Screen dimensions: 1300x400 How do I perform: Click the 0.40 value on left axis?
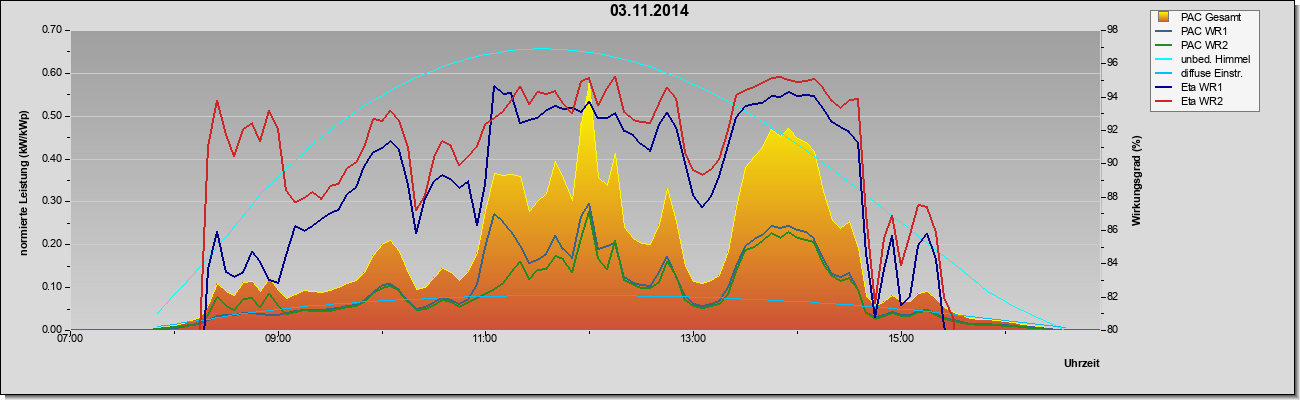(52, 158)
